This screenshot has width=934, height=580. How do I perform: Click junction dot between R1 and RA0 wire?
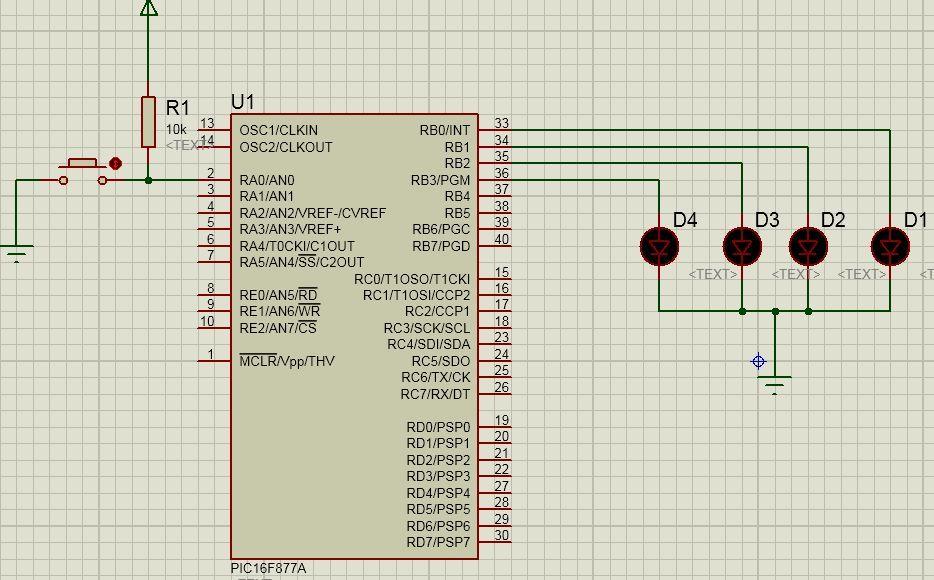click(148, 180)
